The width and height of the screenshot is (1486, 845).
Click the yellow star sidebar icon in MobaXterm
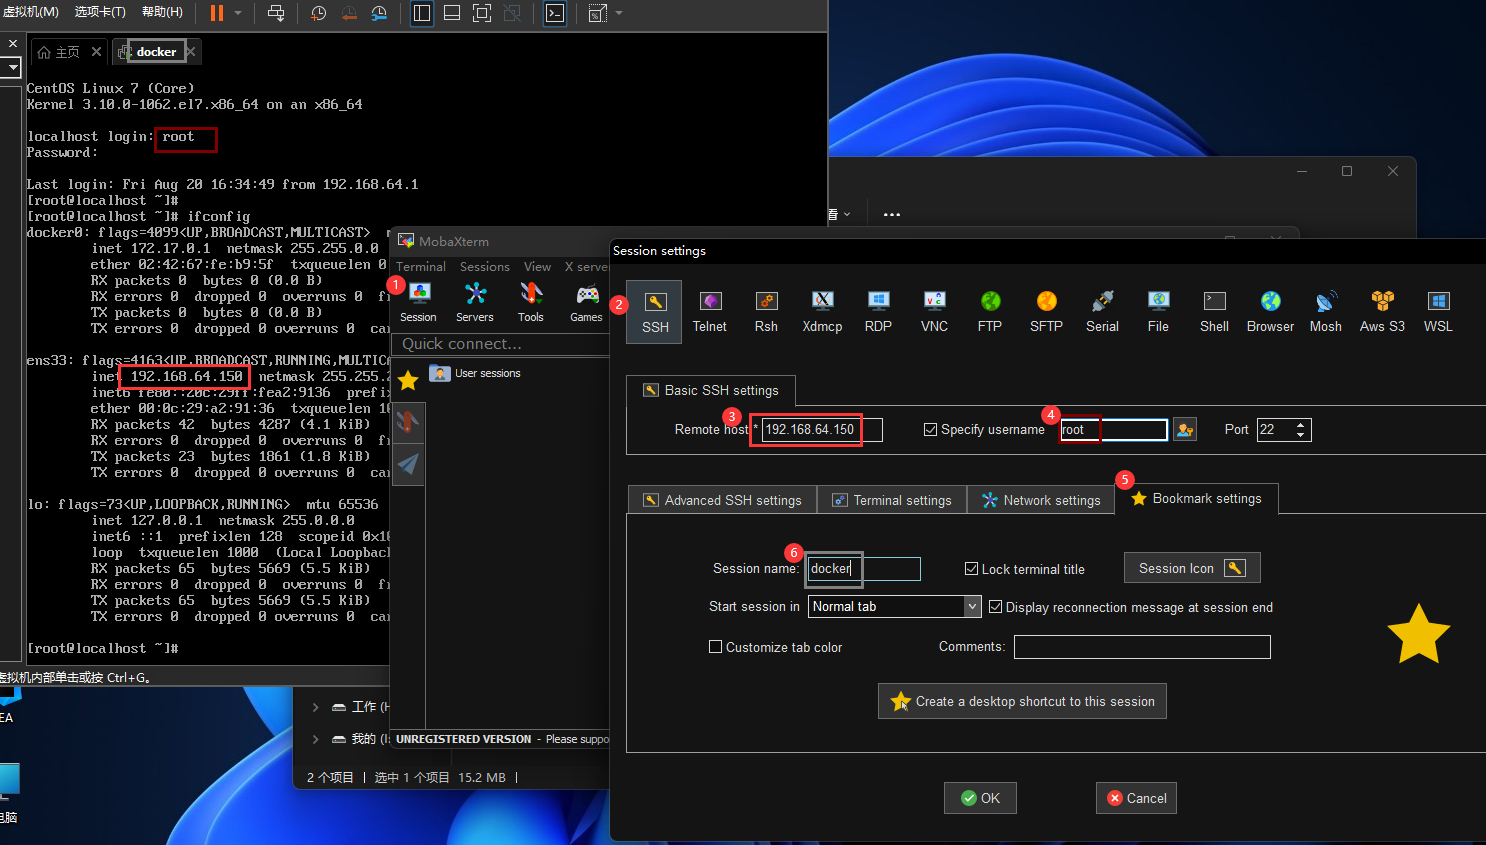(408, 381)
